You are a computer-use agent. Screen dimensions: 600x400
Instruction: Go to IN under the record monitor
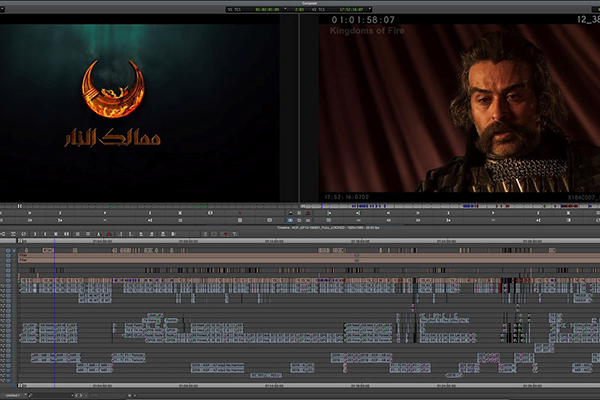(448, 220)
